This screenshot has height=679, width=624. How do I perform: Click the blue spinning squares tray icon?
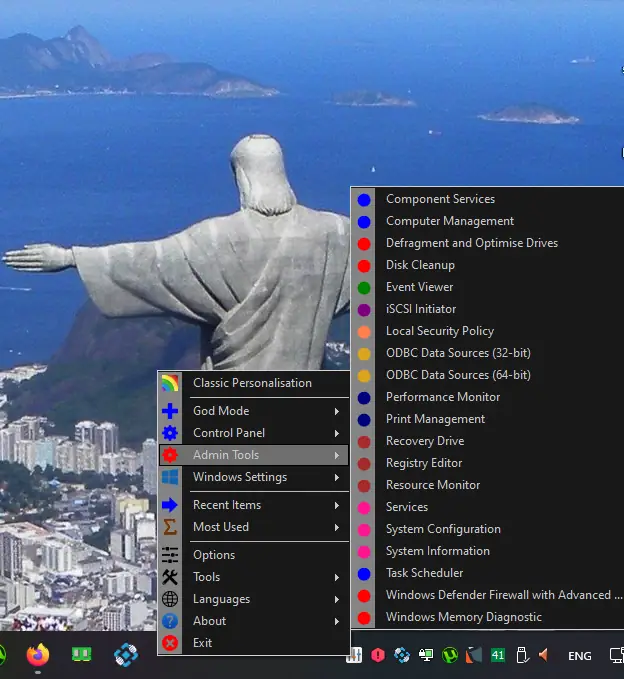coord(402,655)
